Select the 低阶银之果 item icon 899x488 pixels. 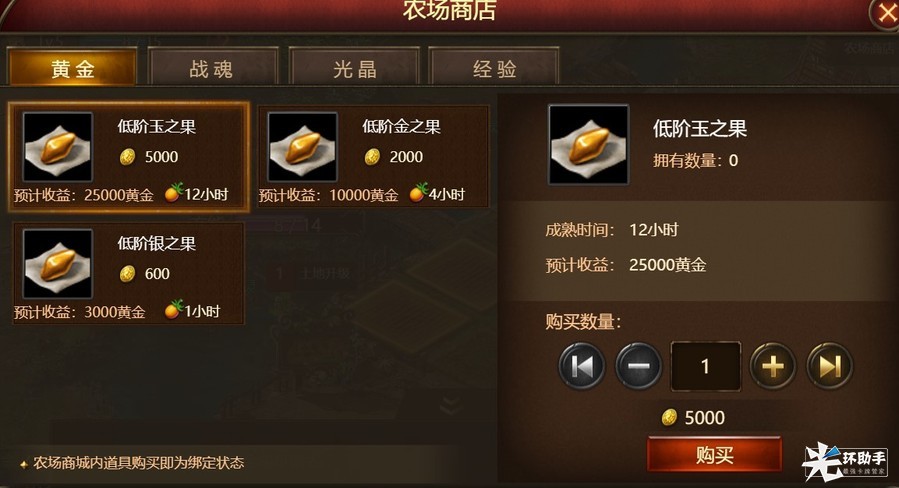tap(57, 264)
